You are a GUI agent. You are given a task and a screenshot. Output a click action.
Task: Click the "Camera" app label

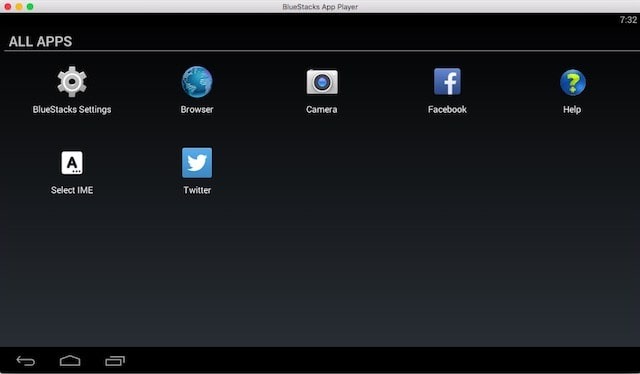[322, 109]
